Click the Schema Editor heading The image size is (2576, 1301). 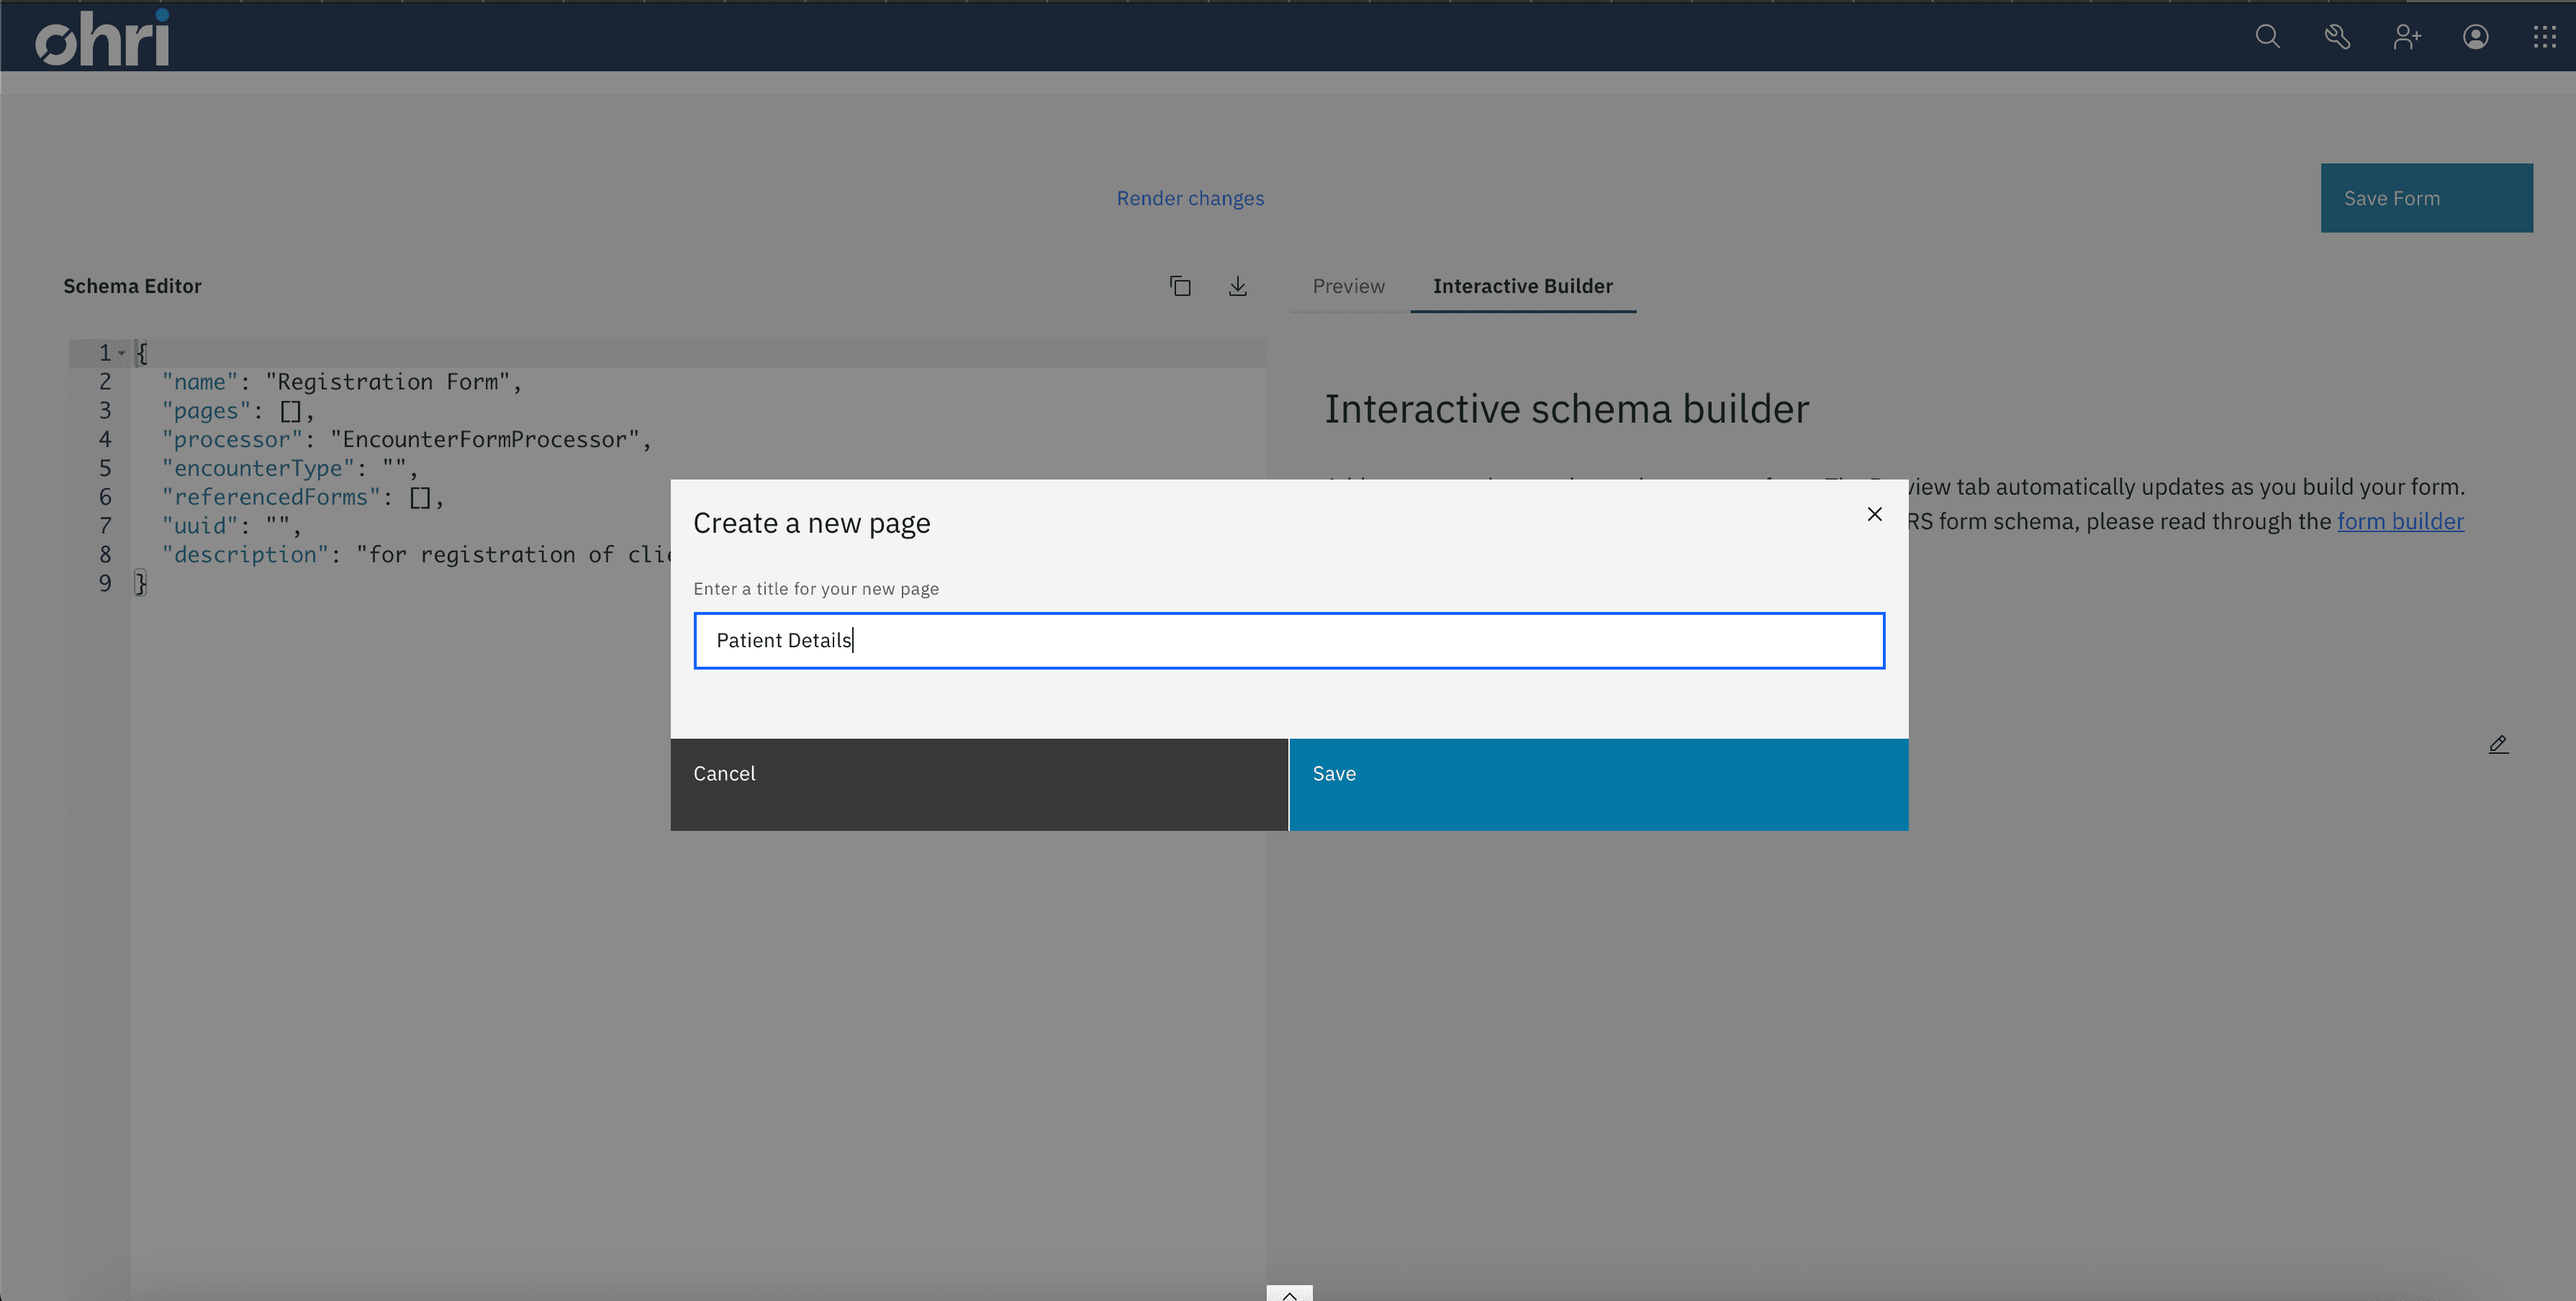pos(132,286)
